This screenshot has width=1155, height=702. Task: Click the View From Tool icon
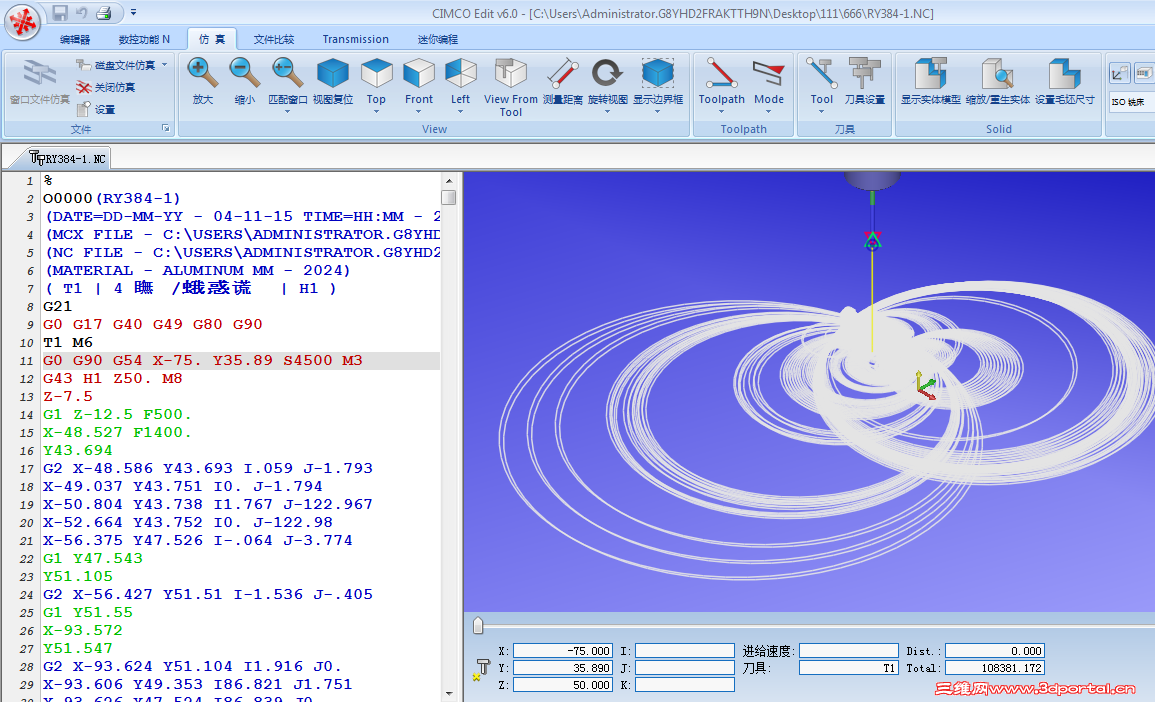click(510, 74)
